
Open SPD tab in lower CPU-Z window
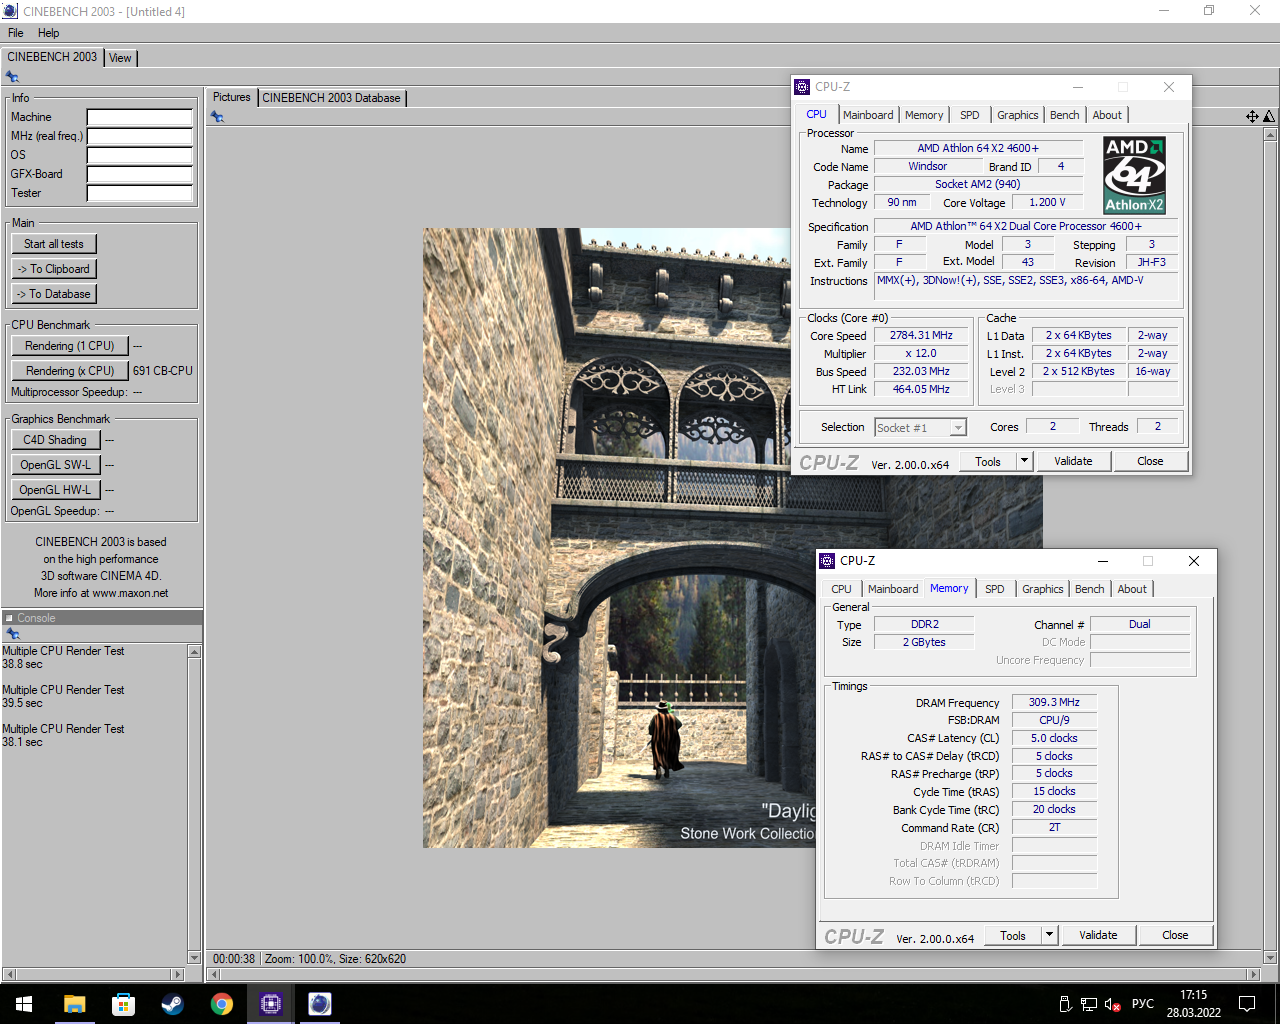coord(994,589)
